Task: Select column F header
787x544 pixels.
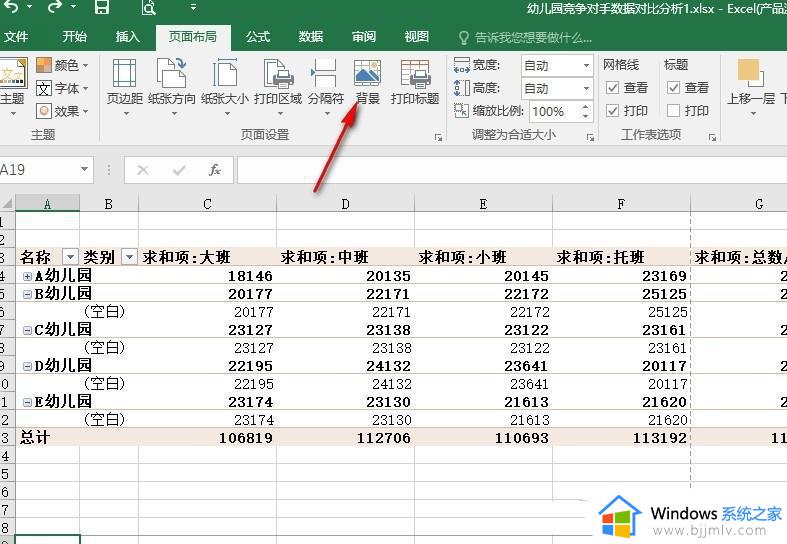Action: tap(621, 204)
